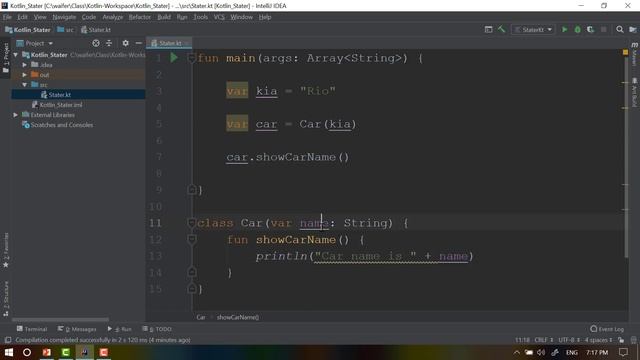This screenshot has width=640, height=360.
Task: Run the program with the green Run button
Action: click(x=564, y=29)
